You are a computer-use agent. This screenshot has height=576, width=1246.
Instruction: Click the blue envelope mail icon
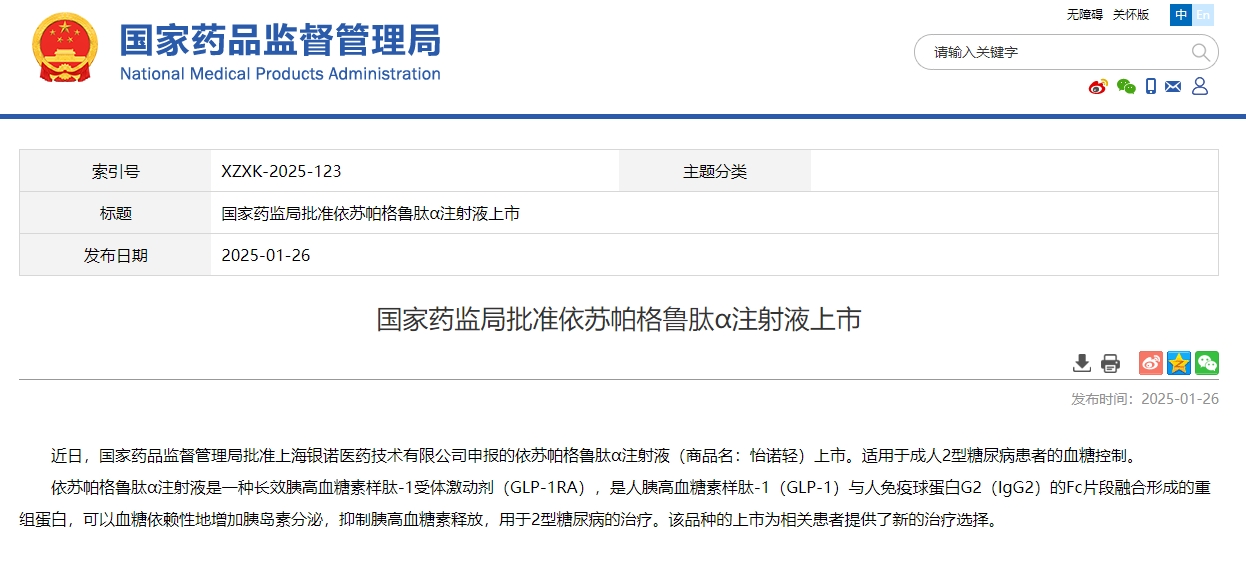1173,87
